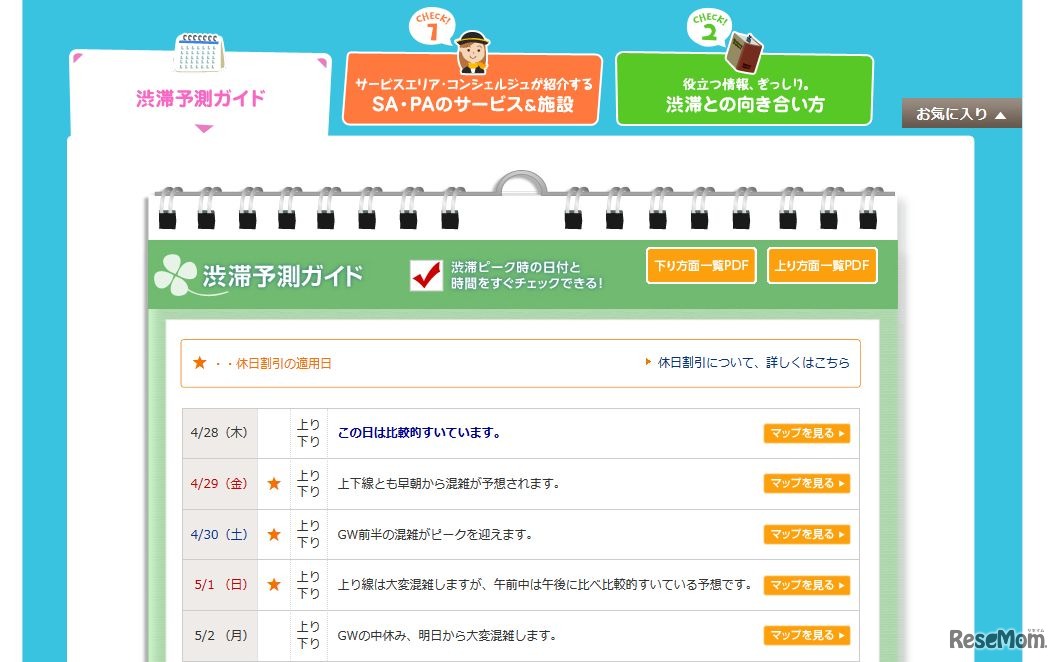Click the star legend in 休日割引の適用日 row
The height and width of the screenshot is (662, 1060).
pos(199,363)
